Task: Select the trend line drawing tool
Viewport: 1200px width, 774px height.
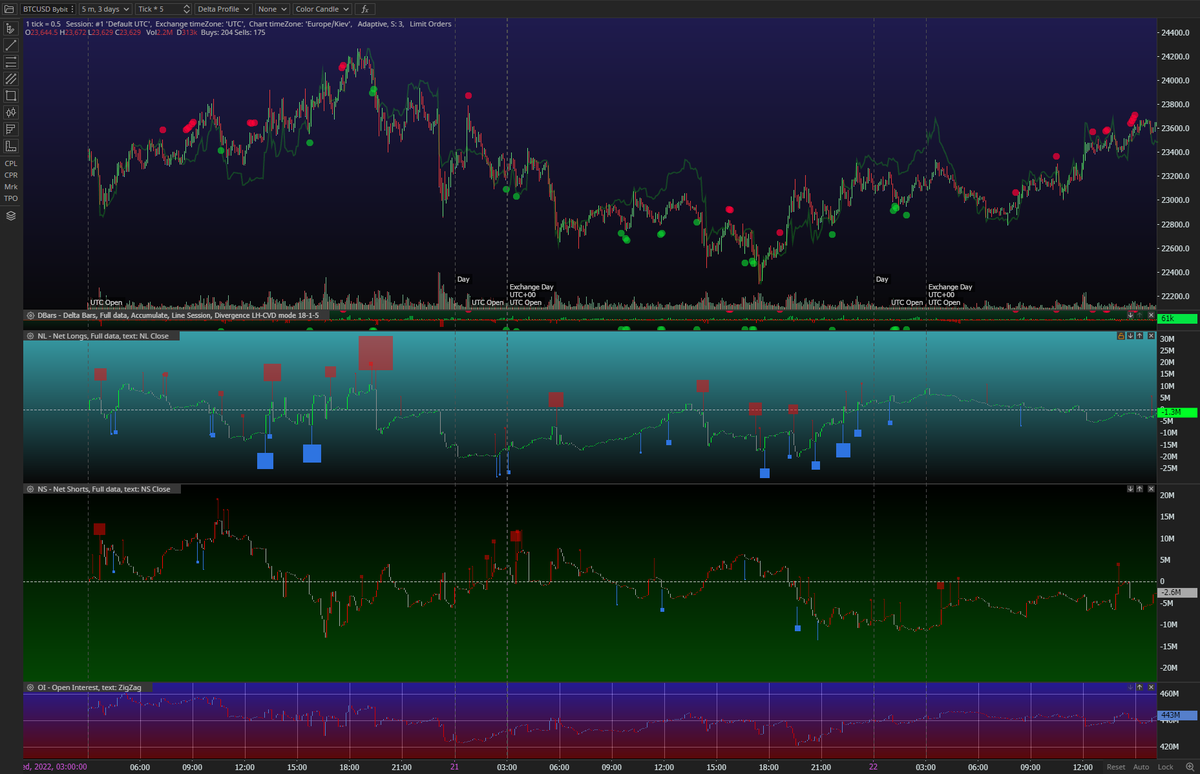Action: tap(10, 45)
